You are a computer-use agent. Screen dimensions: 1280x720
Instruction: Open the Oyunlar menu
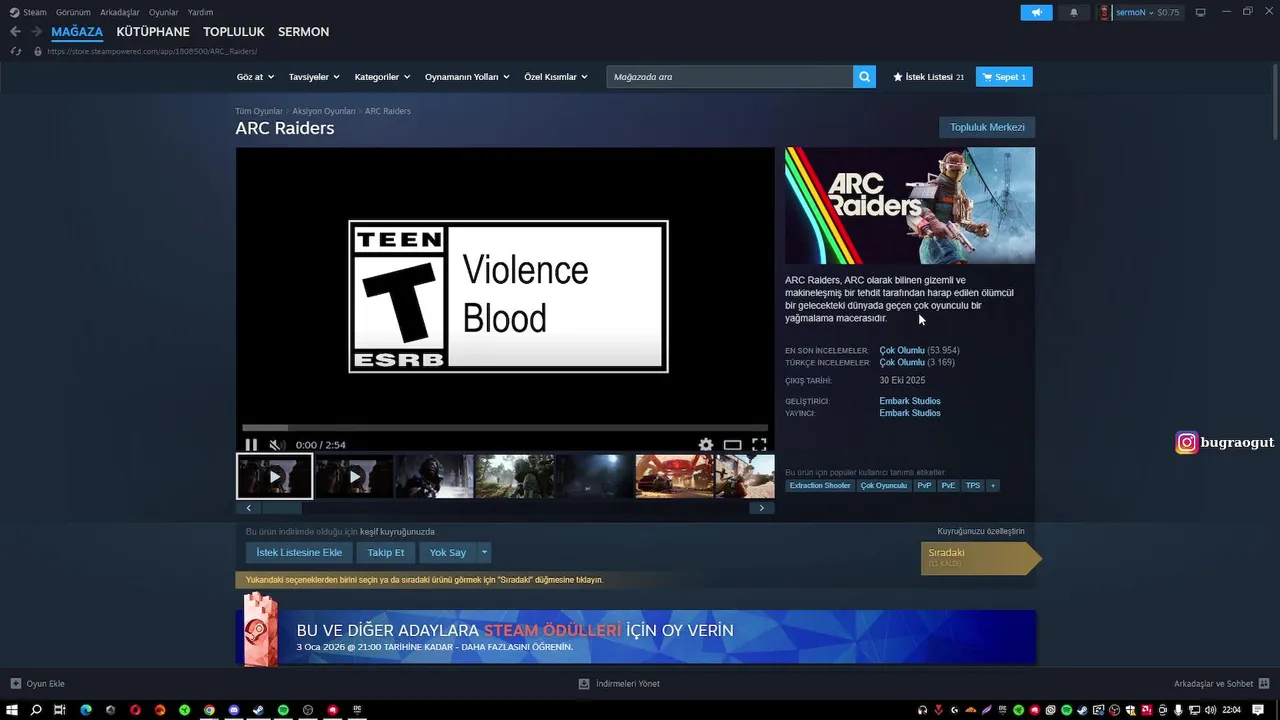pos(164,12)
